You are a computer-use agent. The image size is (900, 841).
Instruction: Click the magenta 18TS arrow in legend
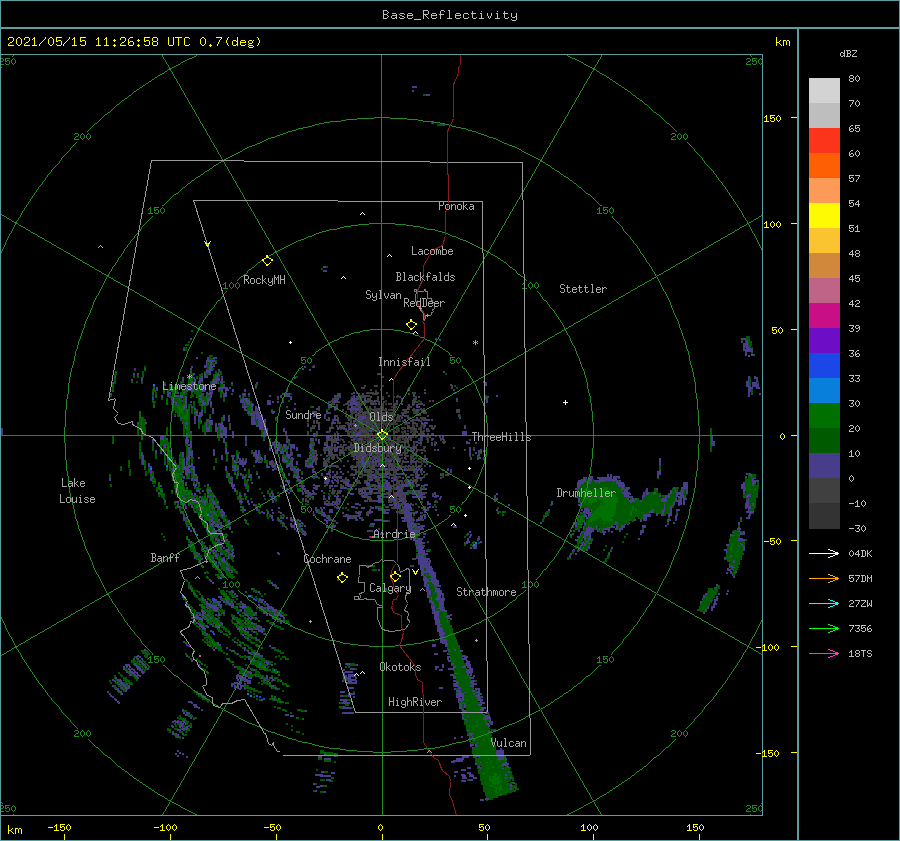pos(824,654)
